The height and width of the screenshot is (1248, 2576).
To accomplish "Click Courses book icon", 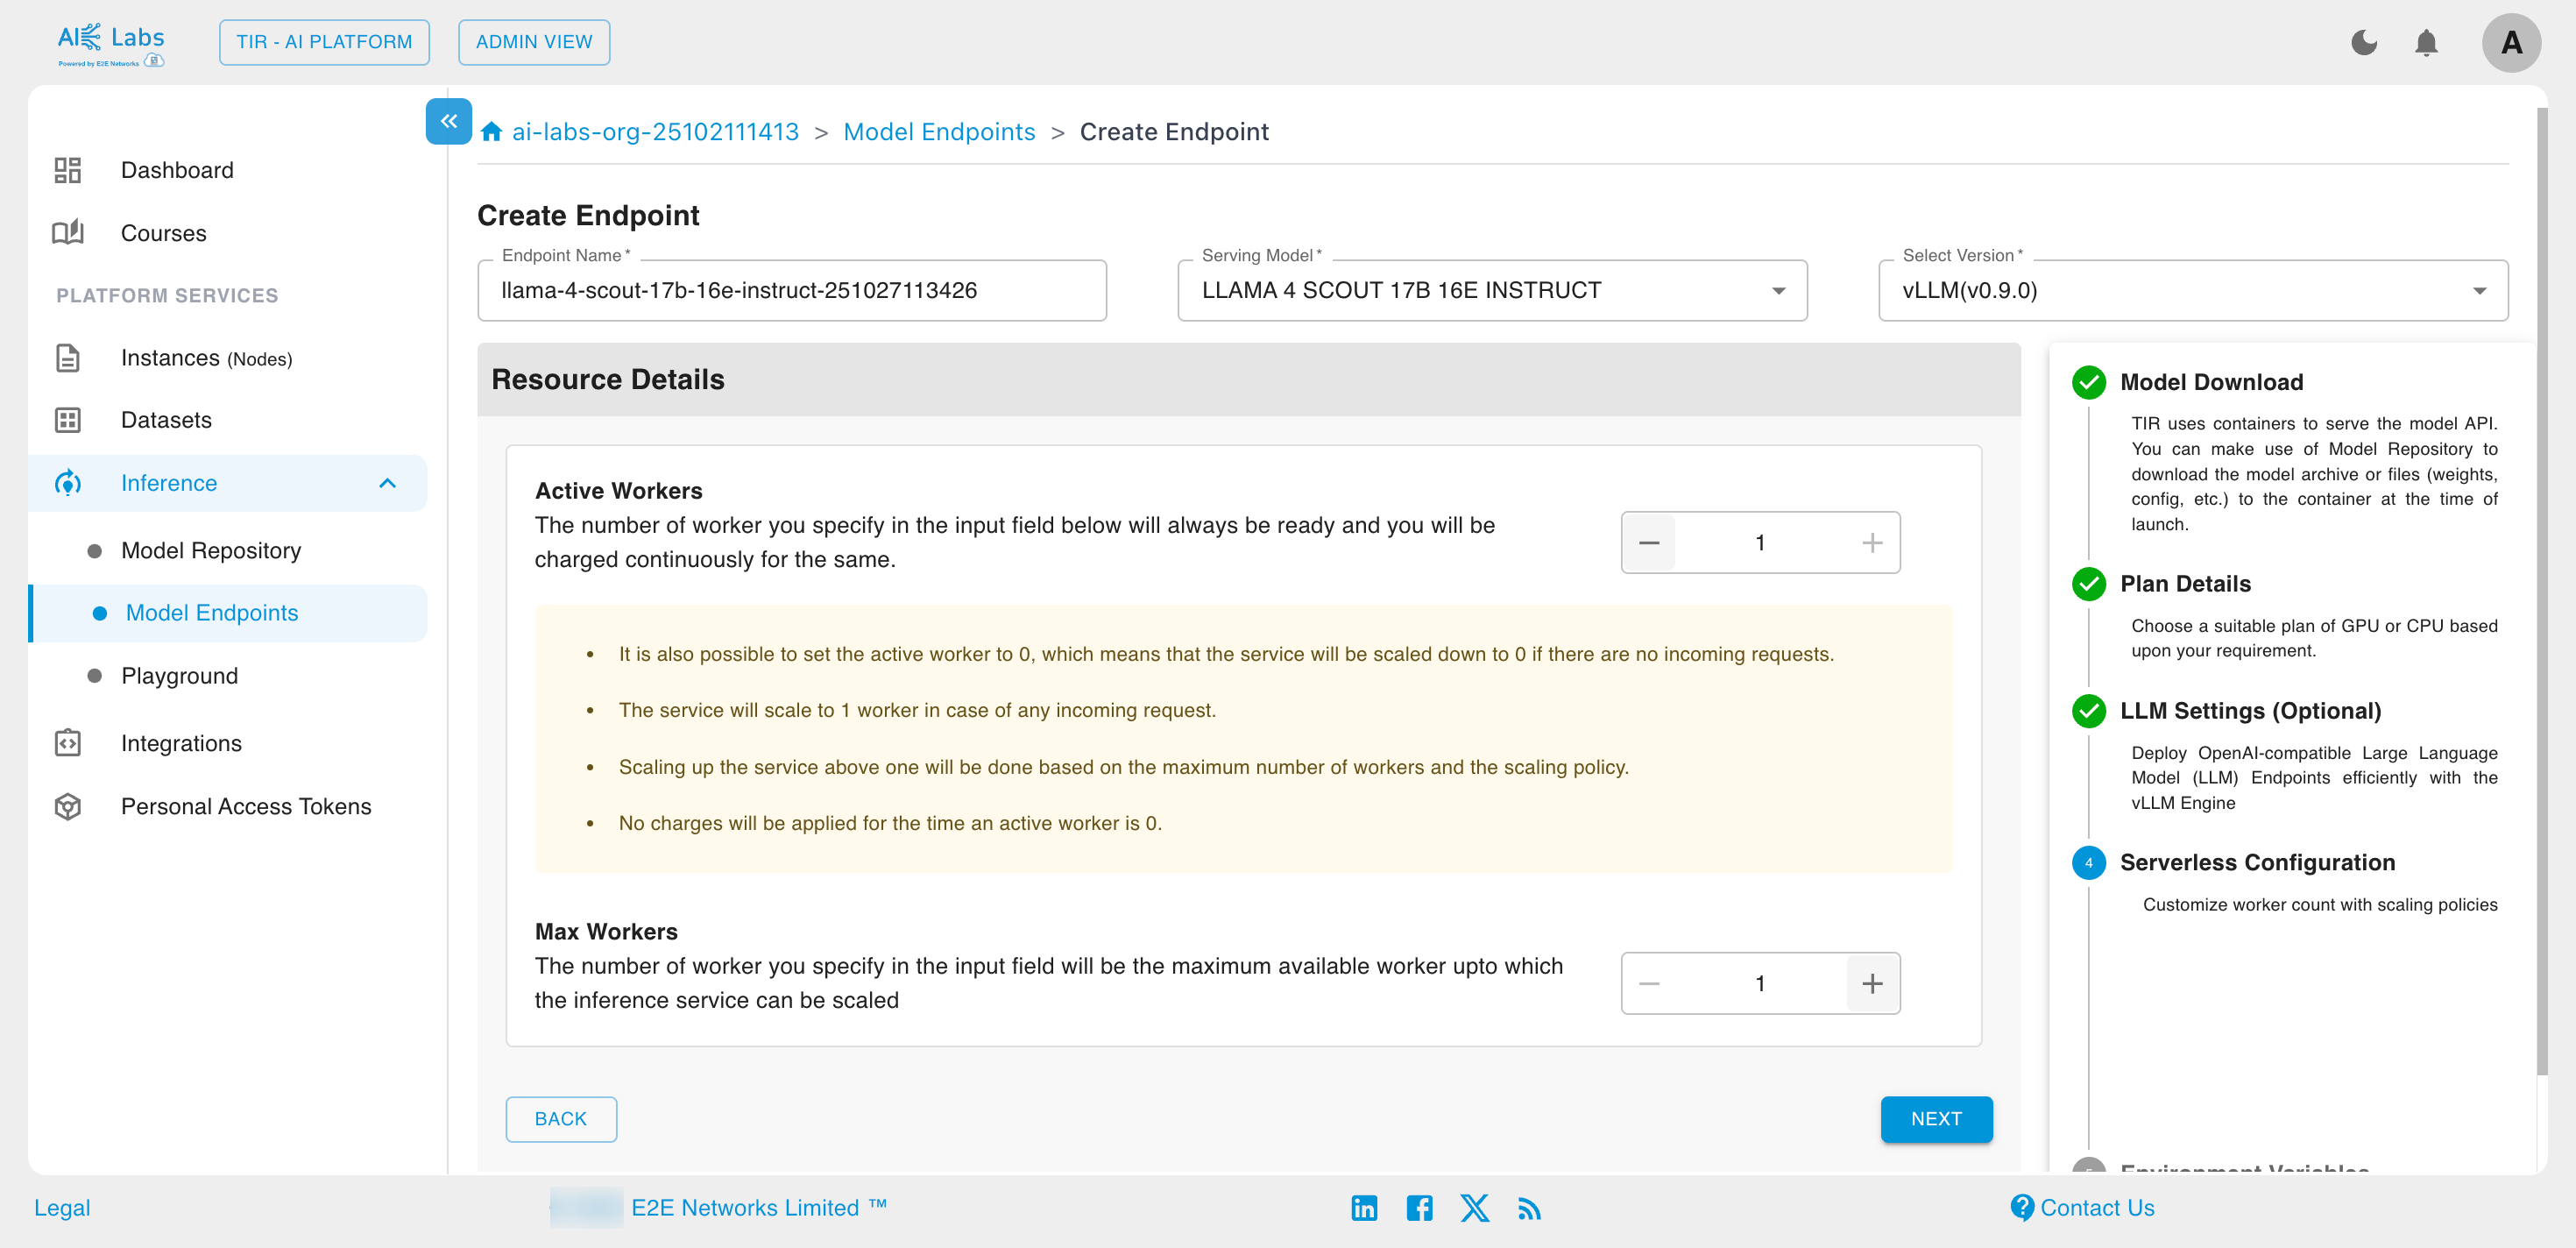I will tap(67, 233).
